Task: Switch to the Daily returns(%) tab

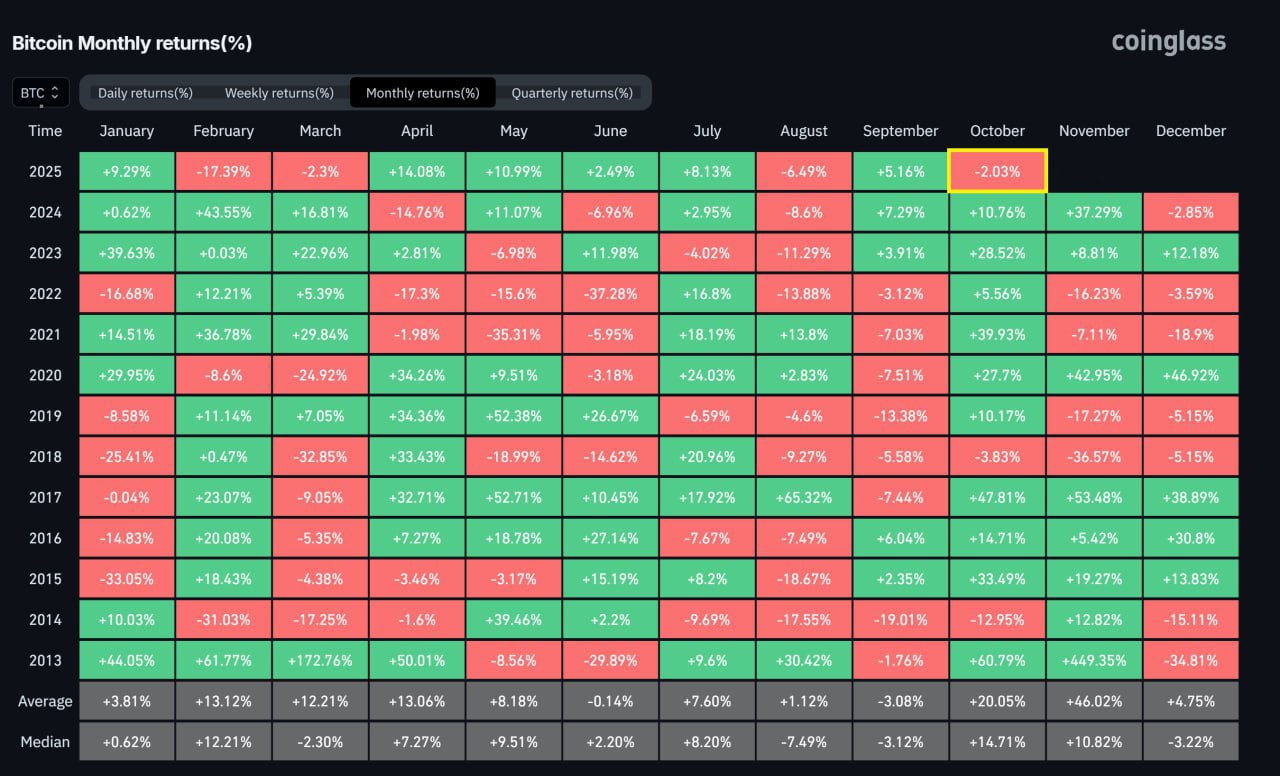Action: pyautogui.click(x=145, y=93)
